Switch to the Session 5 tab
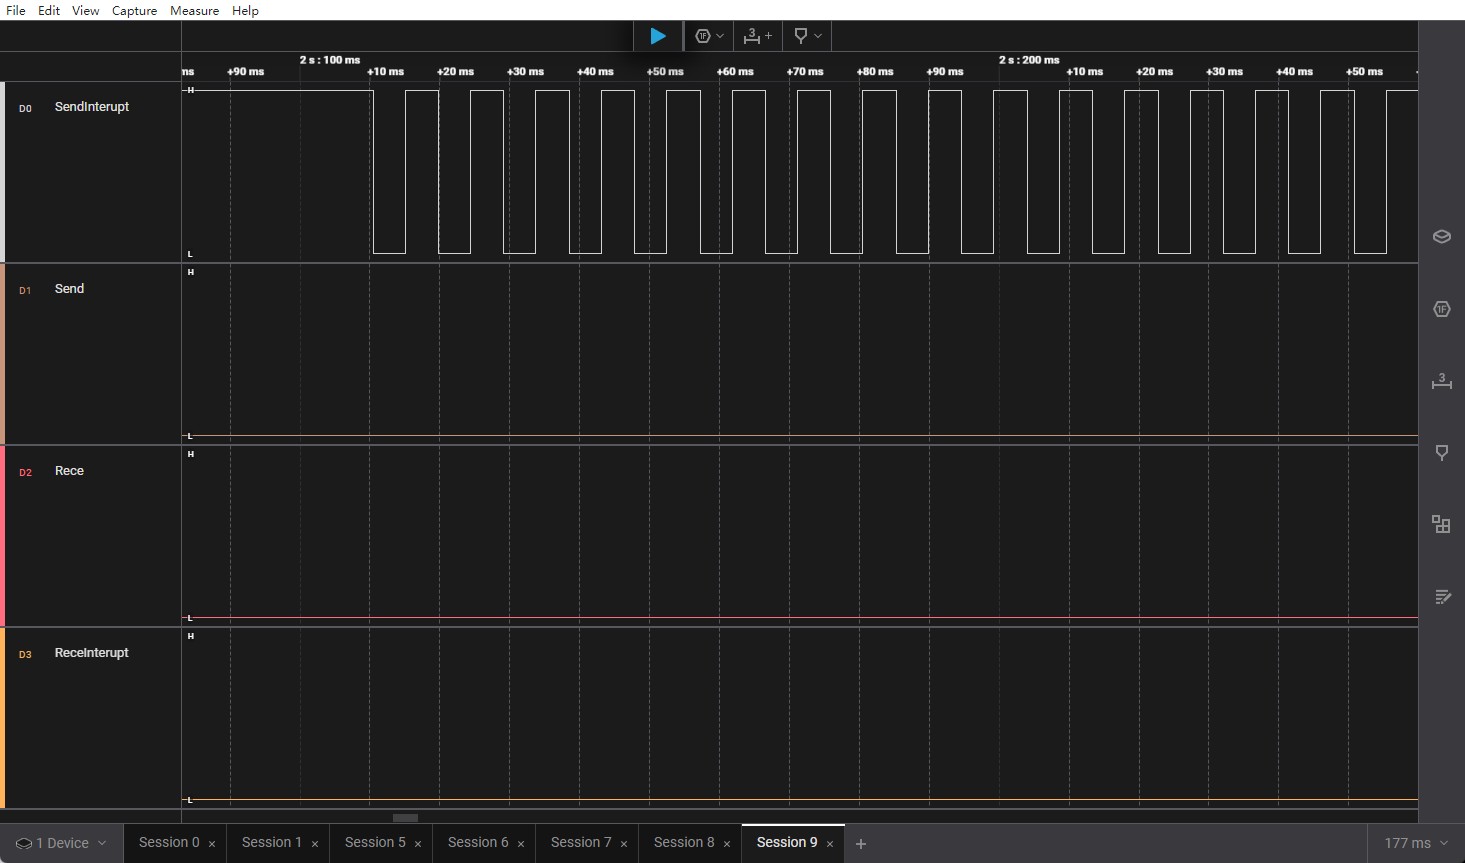The image size is (1465, 863). [375, 842]
